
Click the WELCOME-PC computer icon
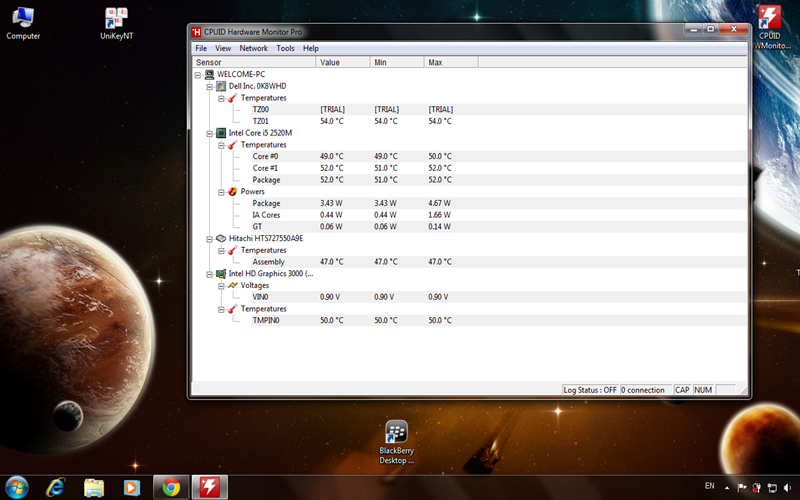pos(209,74)
